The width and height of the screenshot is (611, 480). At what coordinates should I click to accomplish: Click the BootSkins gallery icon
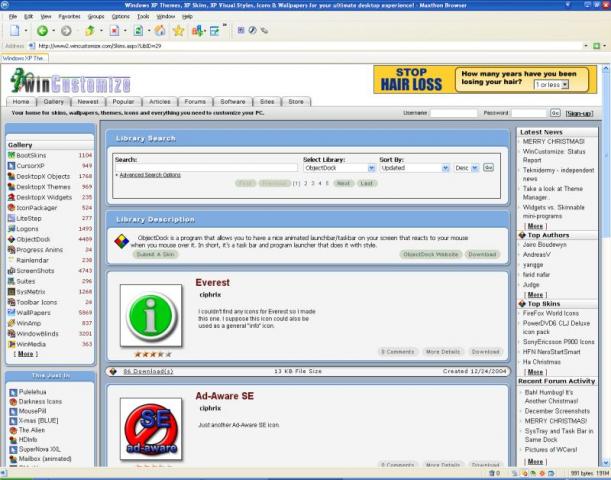(11, 155)
